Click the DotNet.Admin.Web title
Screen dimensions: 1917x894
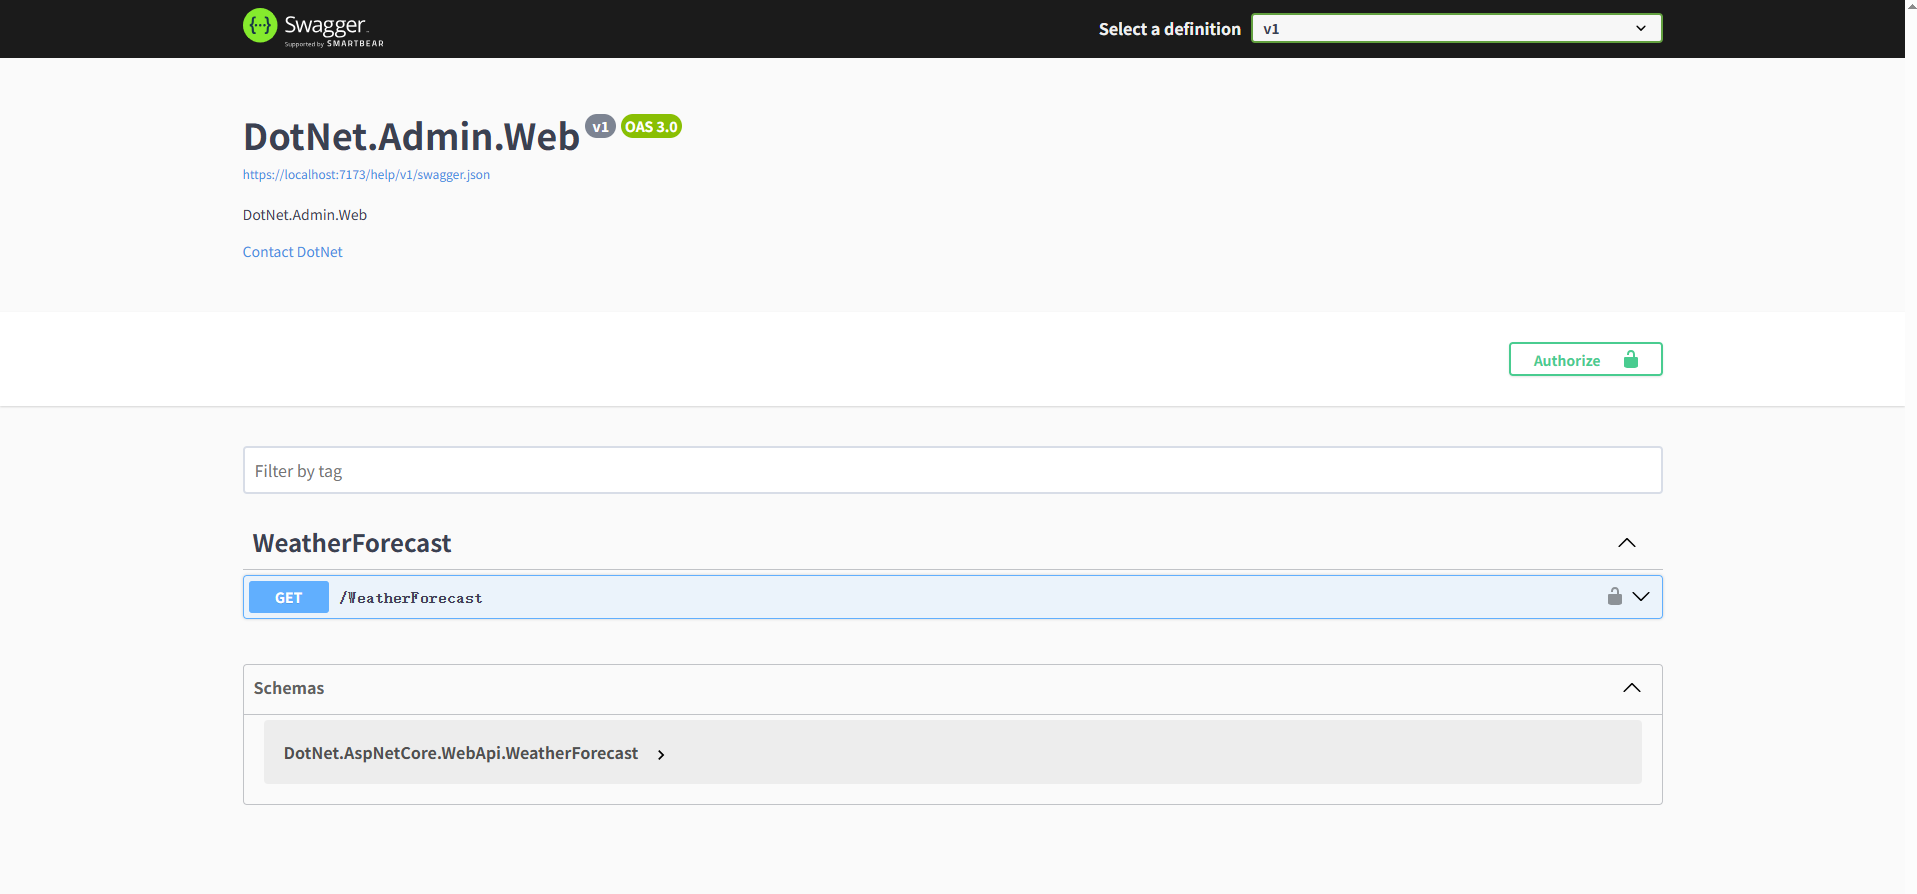point(411,137)
